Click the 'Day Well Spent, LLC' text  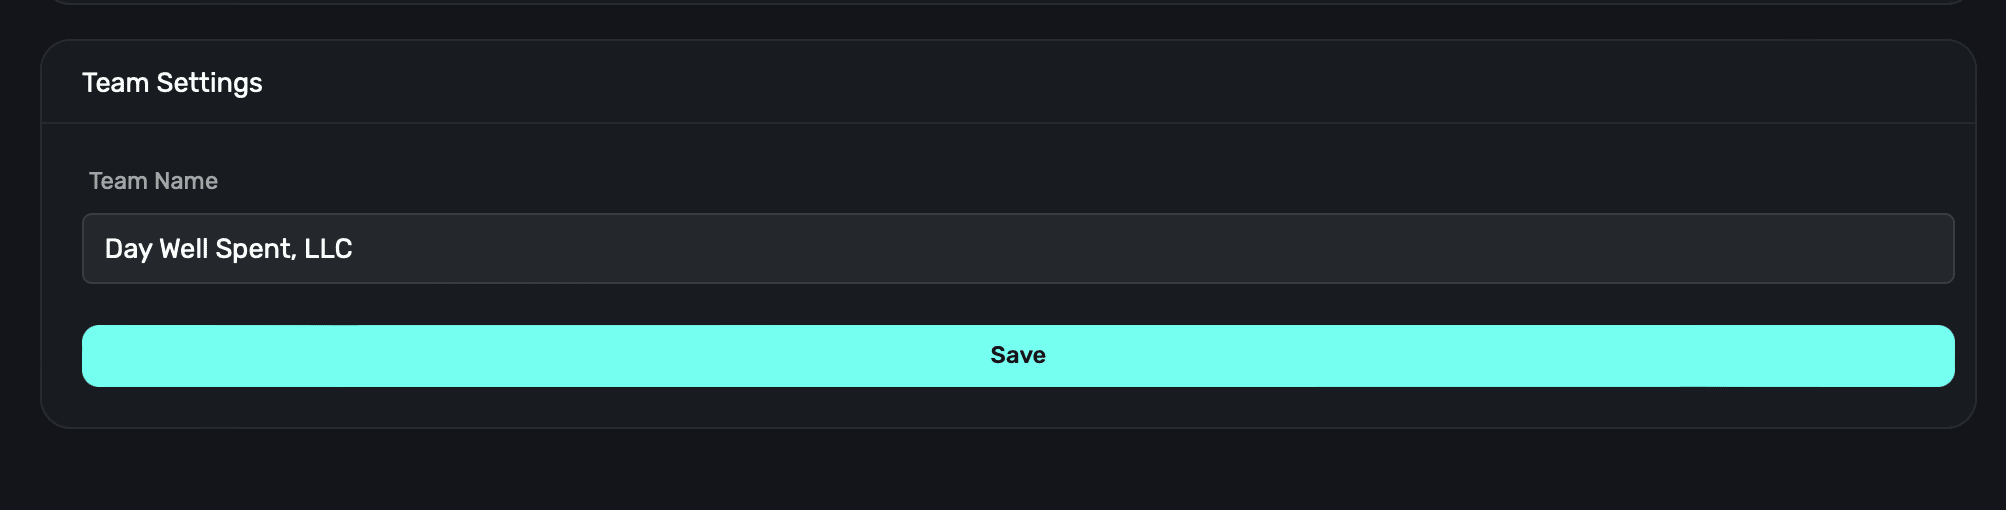click(228, 249)
